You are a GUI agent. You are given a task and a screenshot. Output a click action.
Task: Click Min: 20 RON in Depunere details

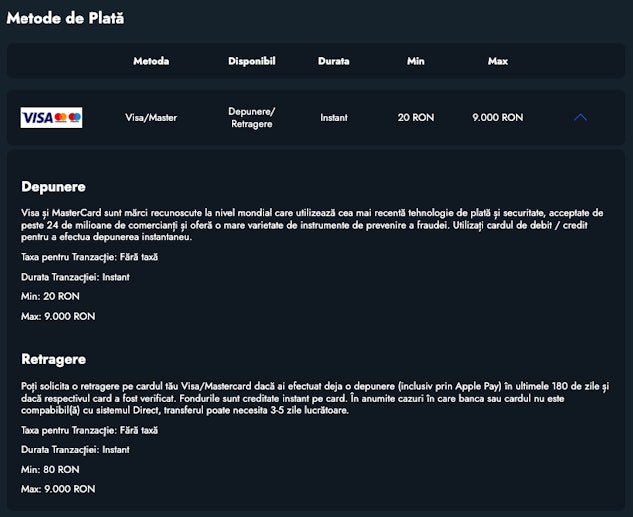tap(50, 297)
